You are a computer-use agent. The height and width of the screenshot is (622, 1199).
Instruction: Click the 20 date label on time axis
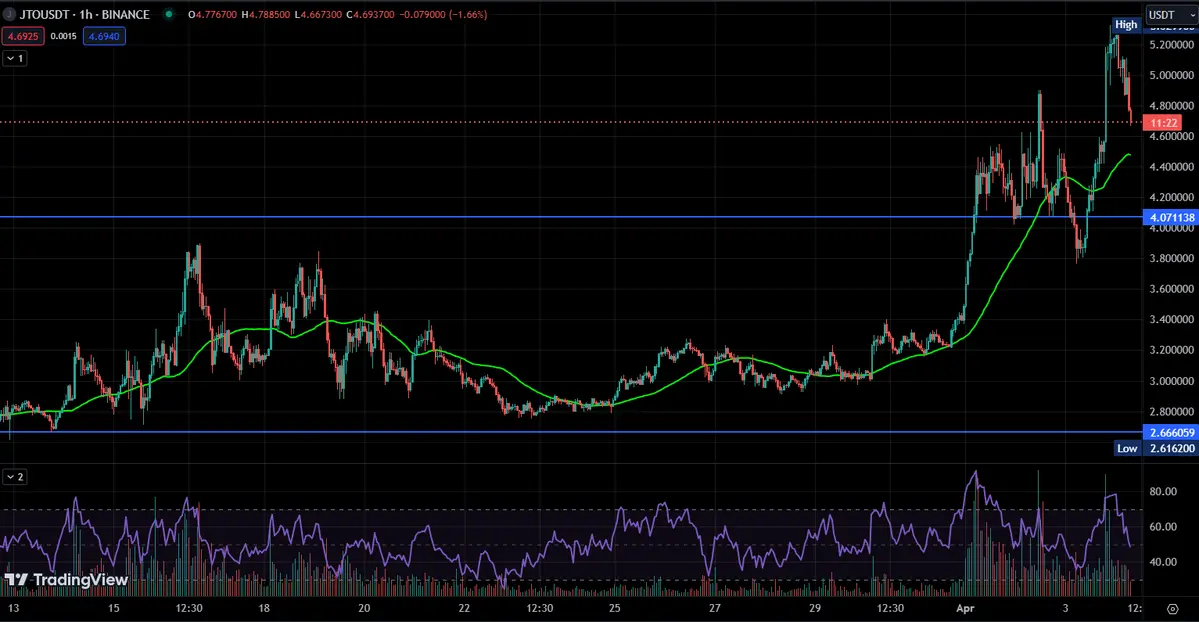point(364,608)
